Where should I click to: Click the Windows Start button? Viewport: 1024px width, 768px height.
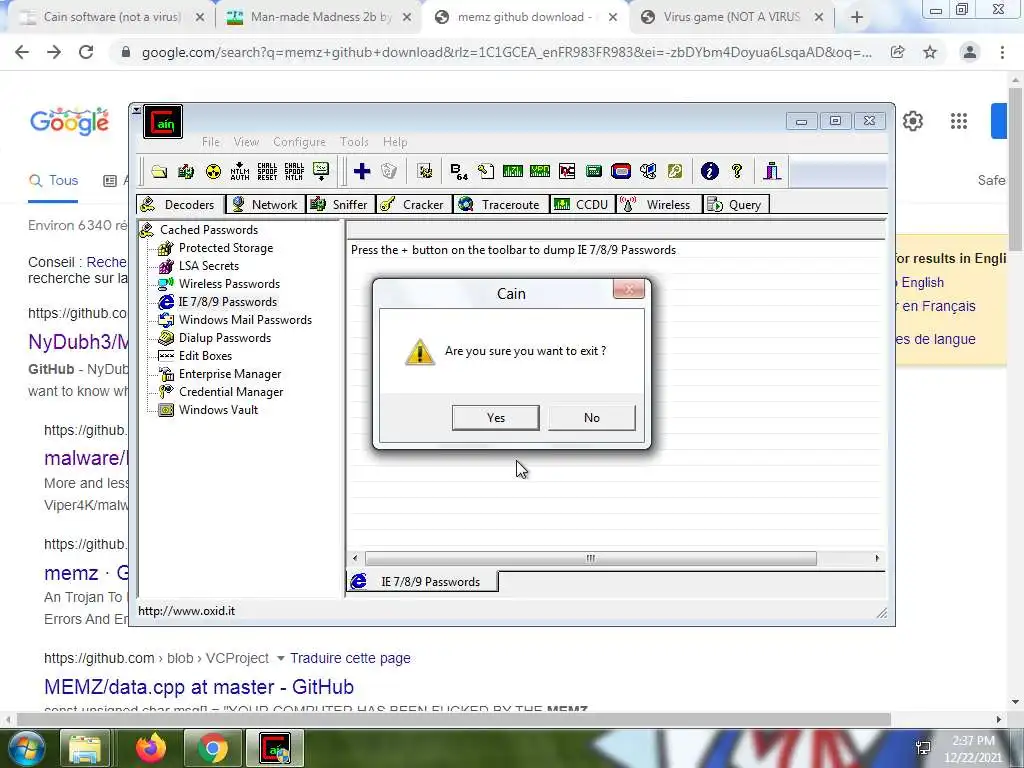pyautogui.click(x=26, y=748)
